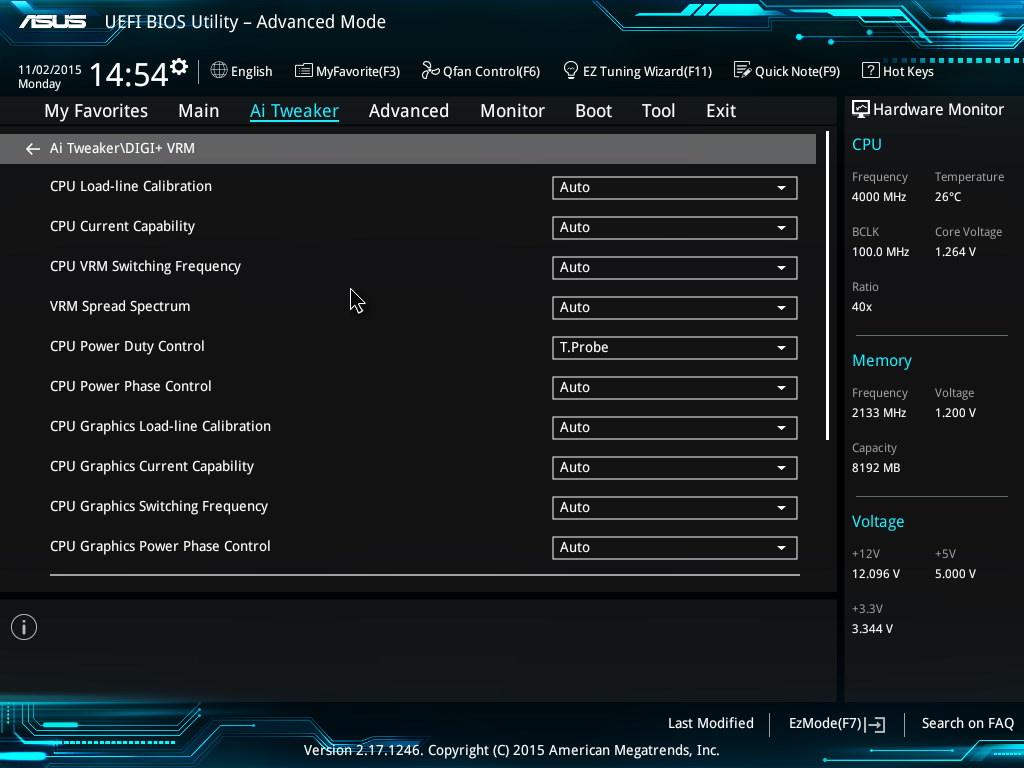The image size is (1024, 768).
Task: Open MyFavorite(F3) from the top toolbar
Action: 347,71
